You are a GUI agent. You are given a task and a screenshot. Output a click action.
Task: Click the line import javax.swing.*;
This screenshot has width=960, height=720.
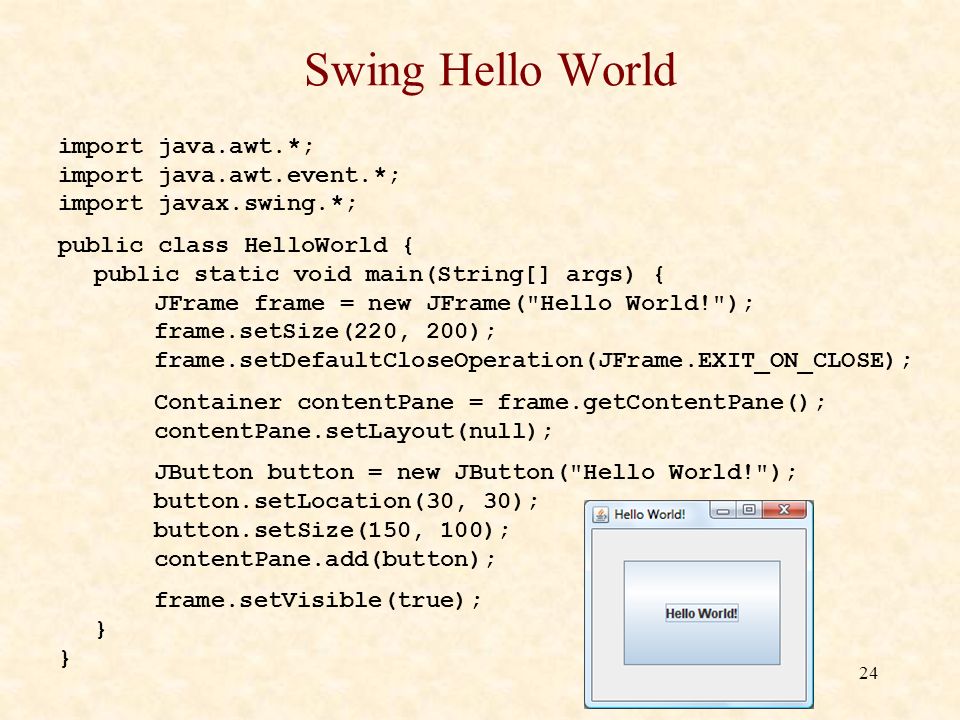208,204
